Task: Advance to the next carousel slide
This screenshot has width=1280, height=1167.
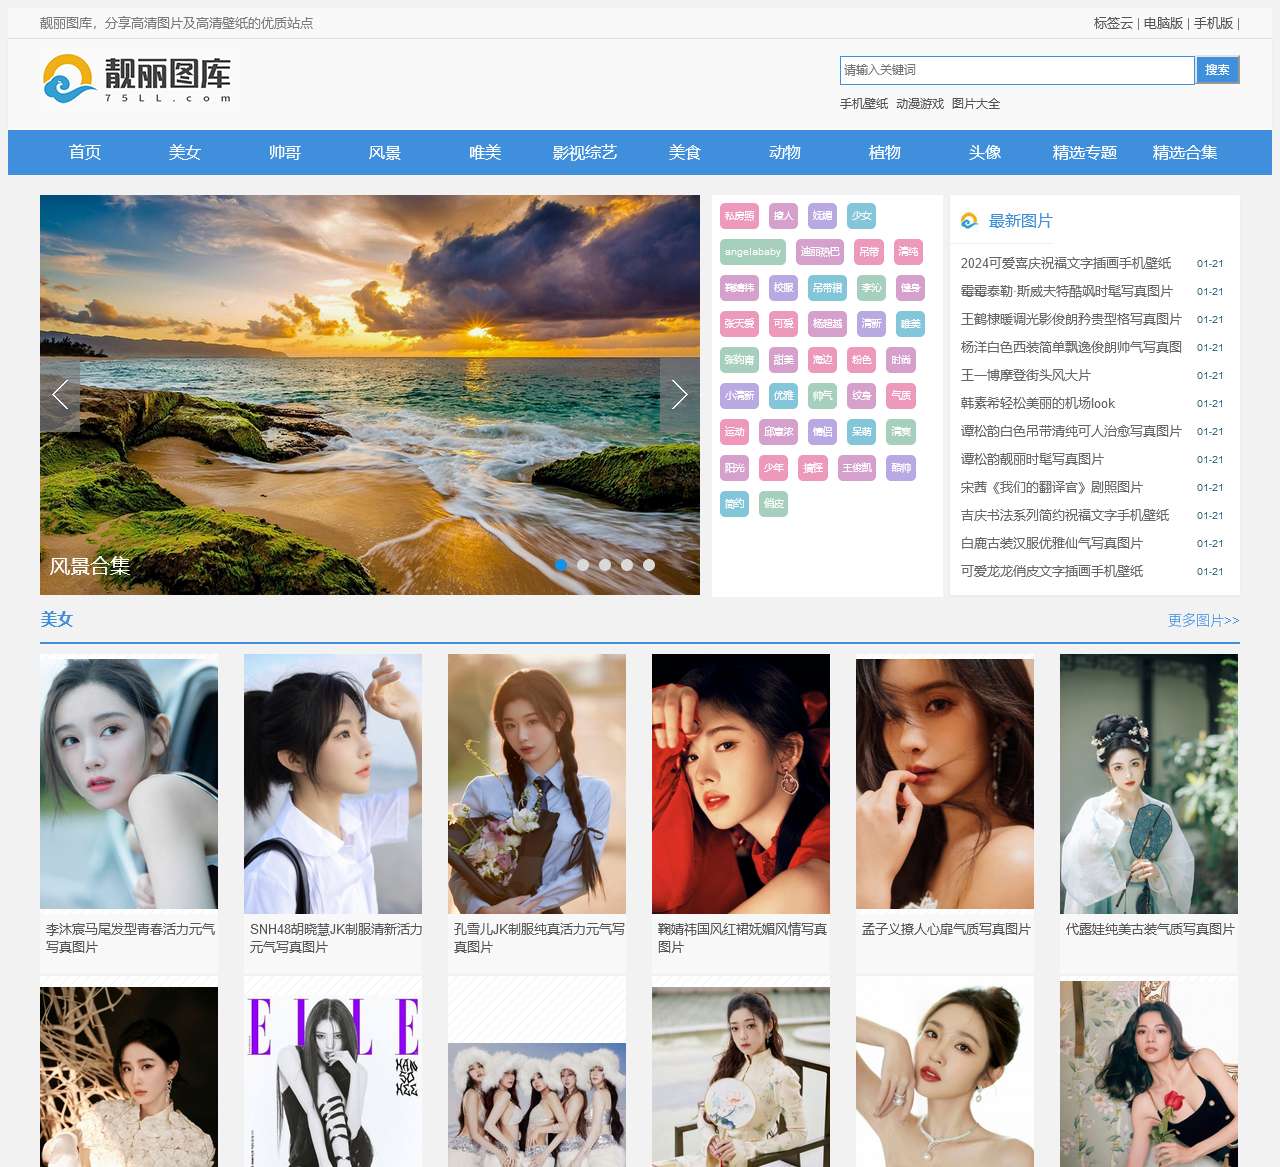Action: click(680, 395)
